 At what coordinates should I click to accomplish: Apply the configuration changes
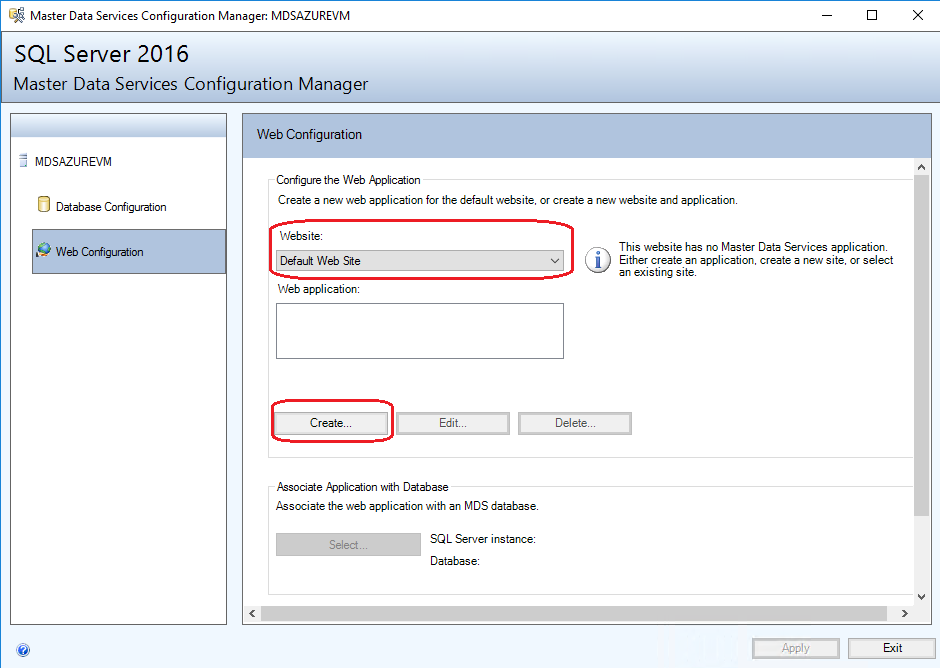(795, 647)
